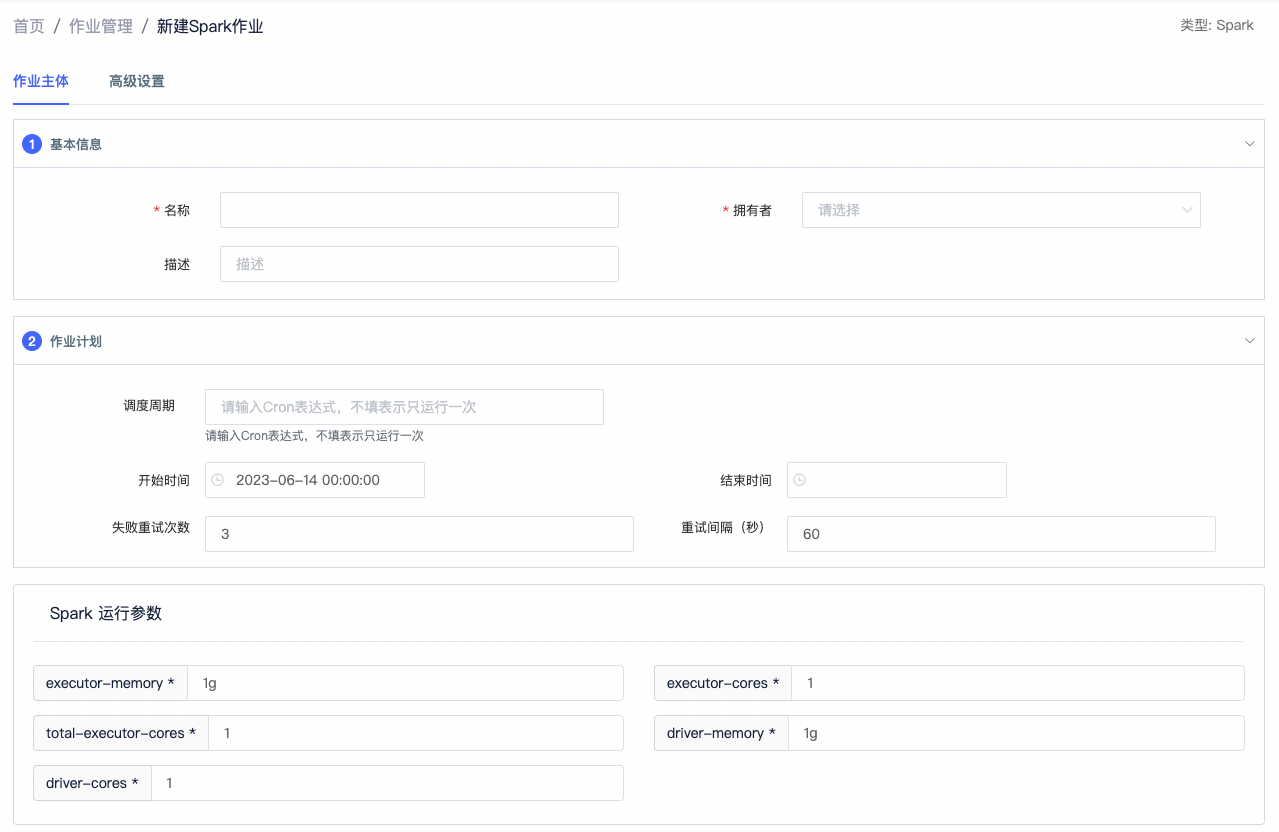This screenshot has height=832, width=1279.
Task: Click the 调度周期 Cron expression field
Action: click(x=404, y=407)
